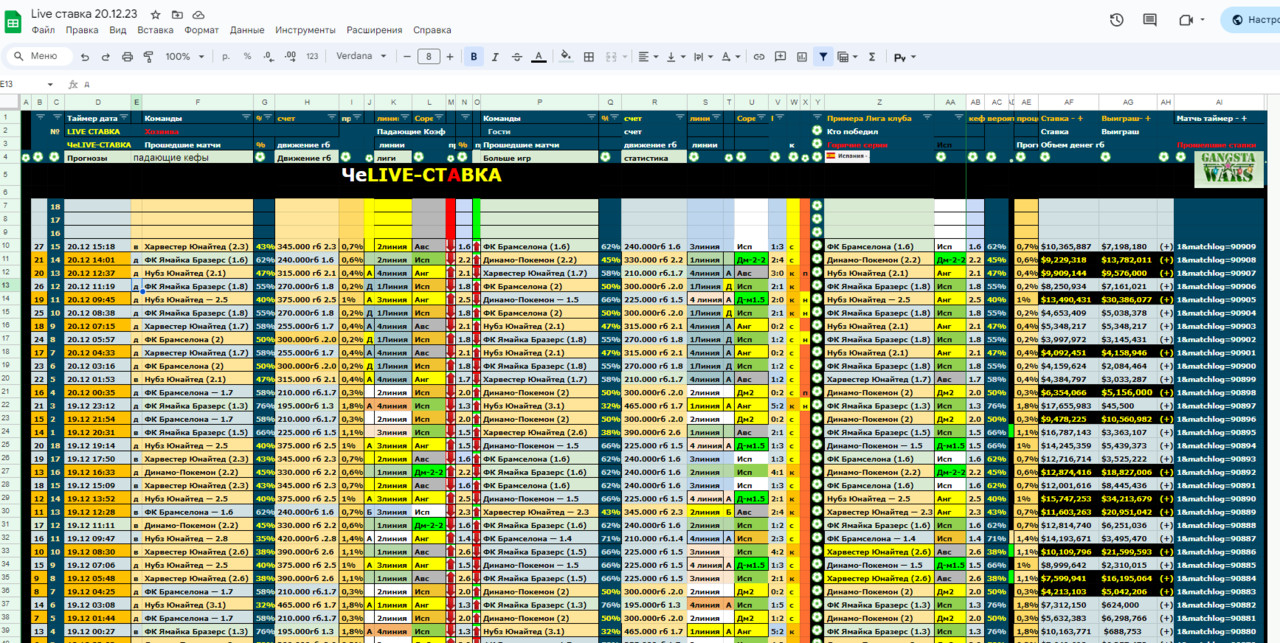Activate the paint format roller
This screenshot has width=1280, height=643.
click(148, 57)
